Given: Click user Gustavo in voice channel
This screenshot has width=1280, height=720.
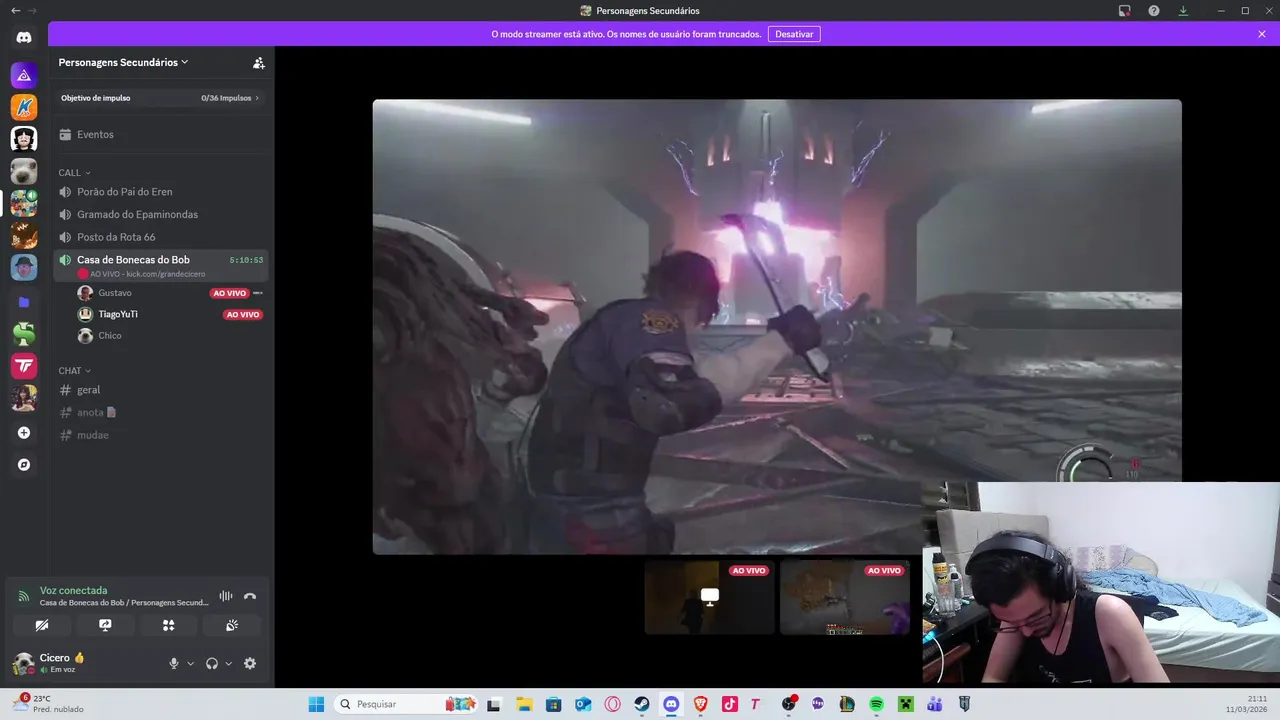Looking at the screenshot, I should coord(114,293).
